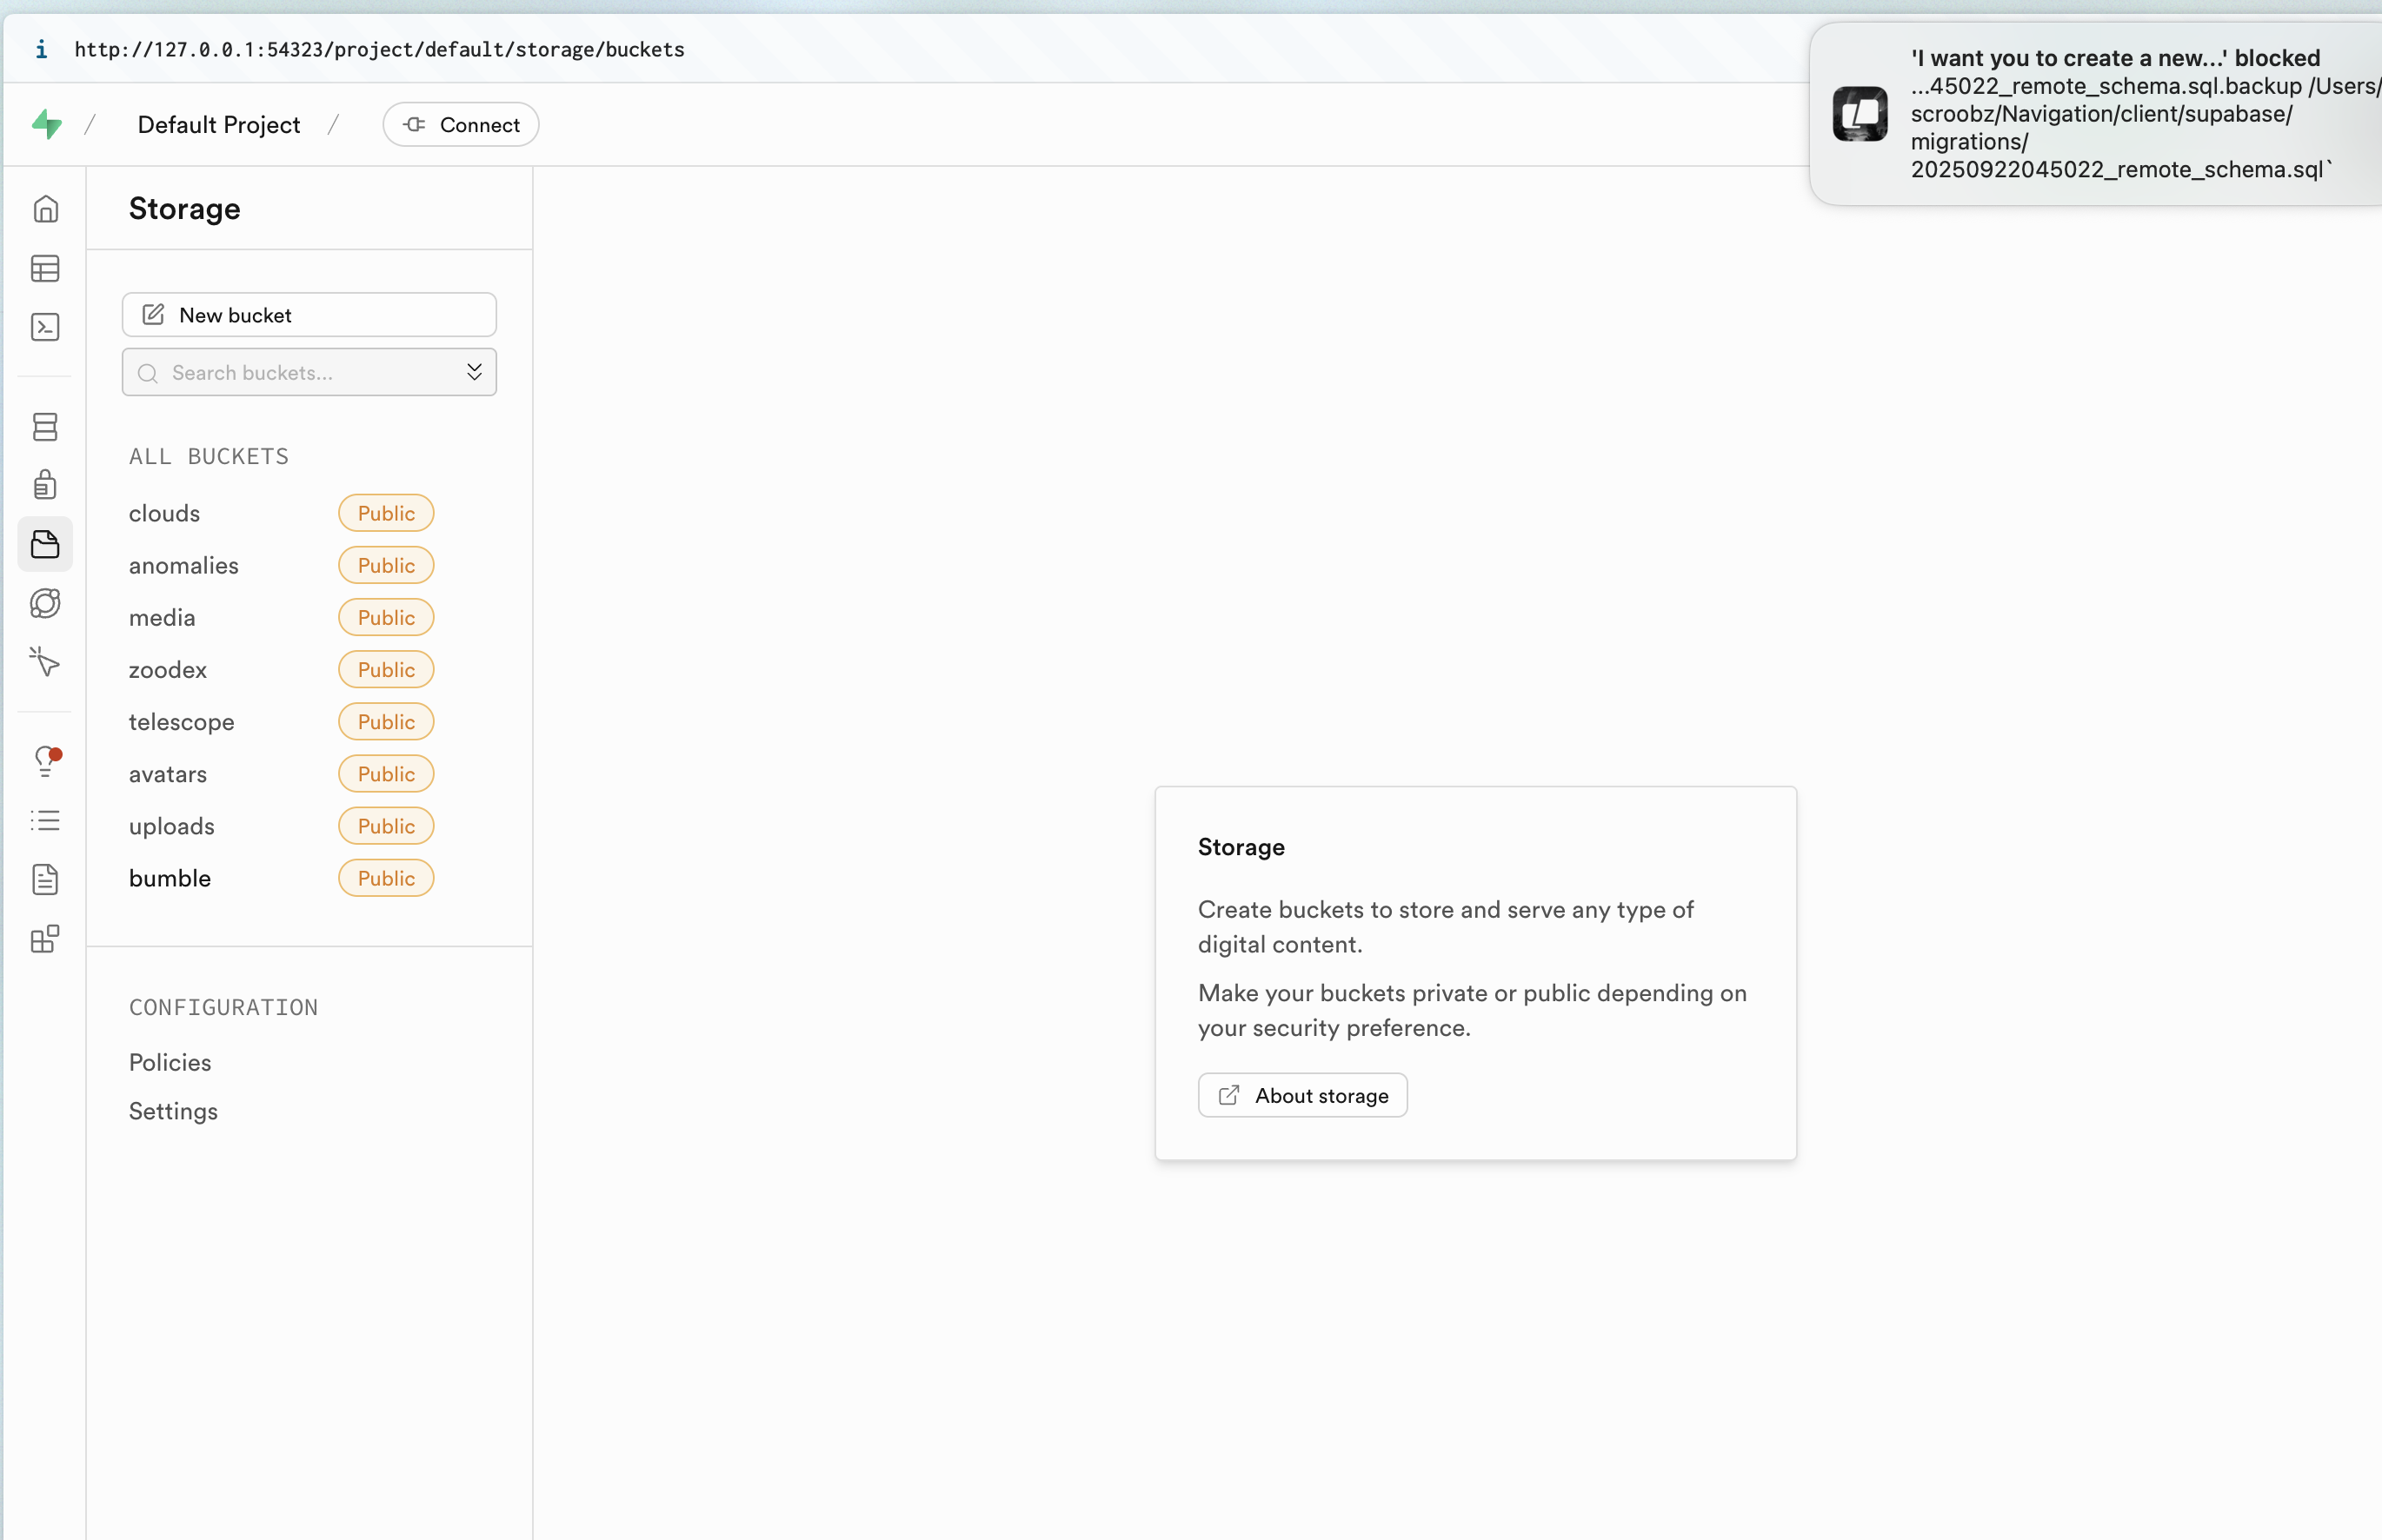2382x1540 pixels.
Task: Open the Authentication lock icon
Action: pyautogui.click(x=45, y=485)
